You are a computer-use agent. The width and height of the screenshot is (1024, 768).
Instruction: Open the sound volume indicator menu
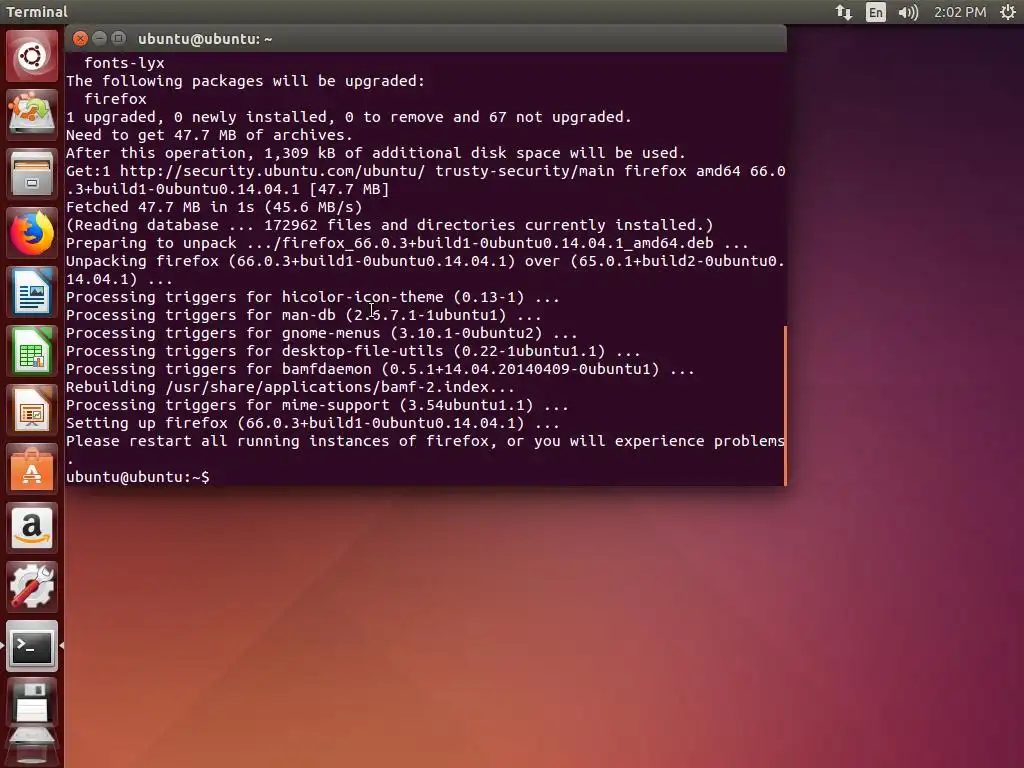(x=908, y=12)
